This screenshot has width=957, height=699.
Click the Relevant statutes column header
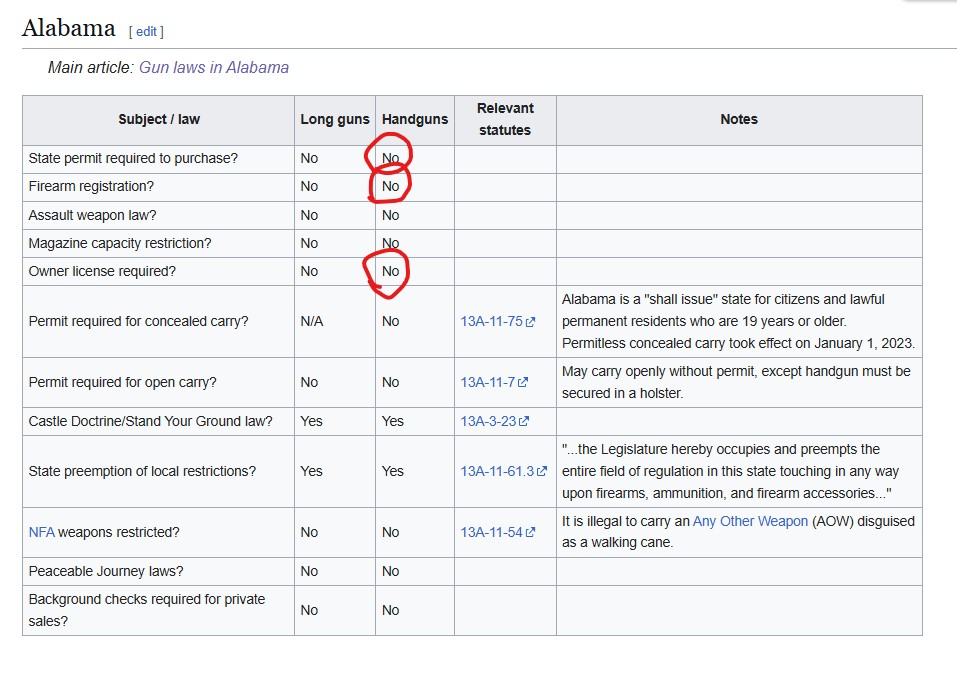coord(505,119)
